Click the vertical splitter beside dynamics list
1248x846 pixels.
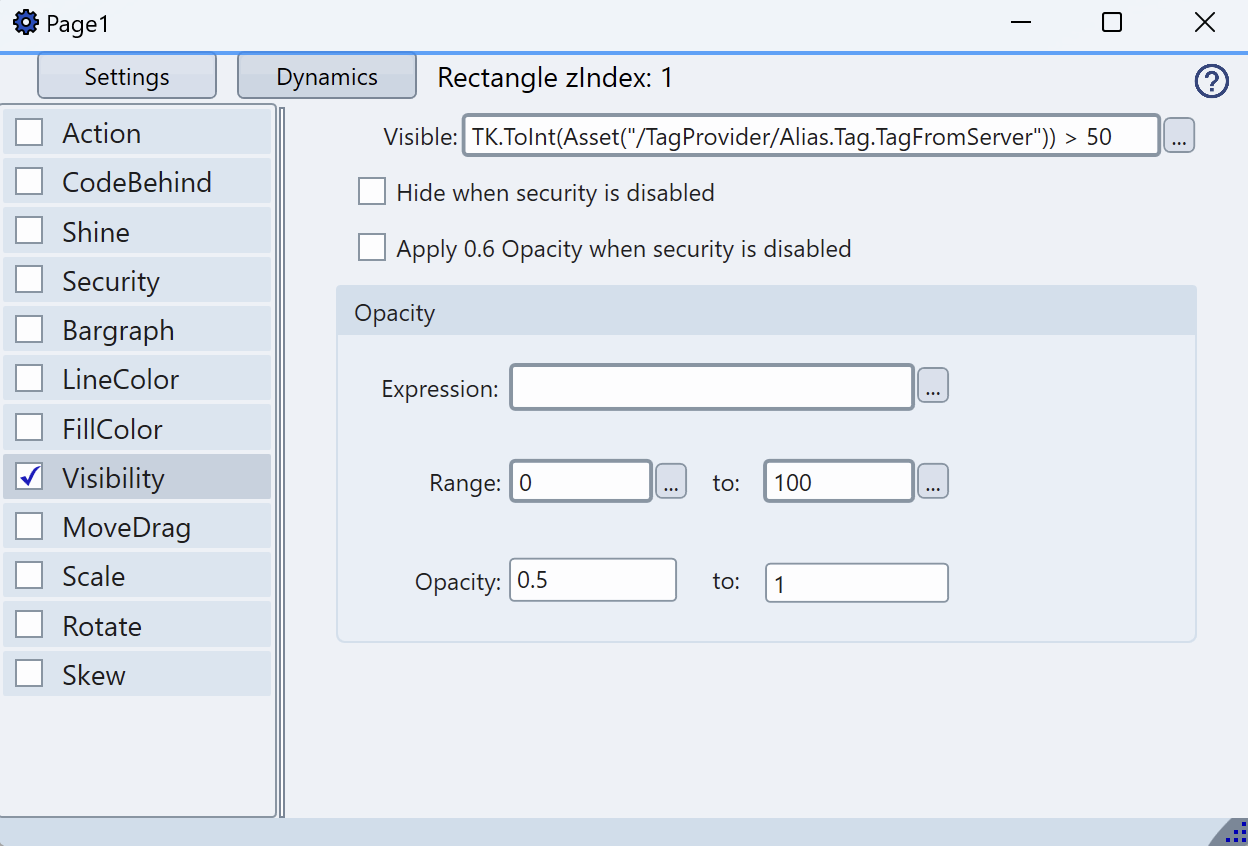281,460
